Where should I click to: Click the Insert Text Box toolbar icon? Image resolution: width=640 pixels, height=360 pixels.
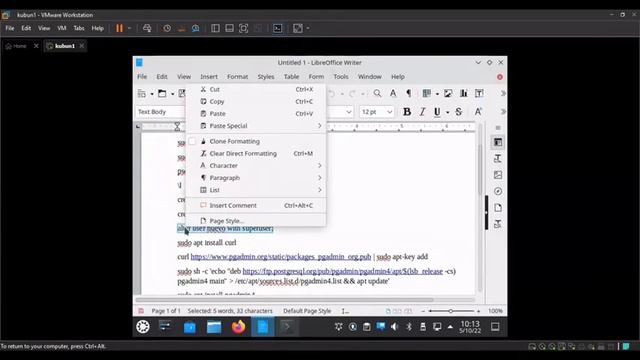pos(479,93)
